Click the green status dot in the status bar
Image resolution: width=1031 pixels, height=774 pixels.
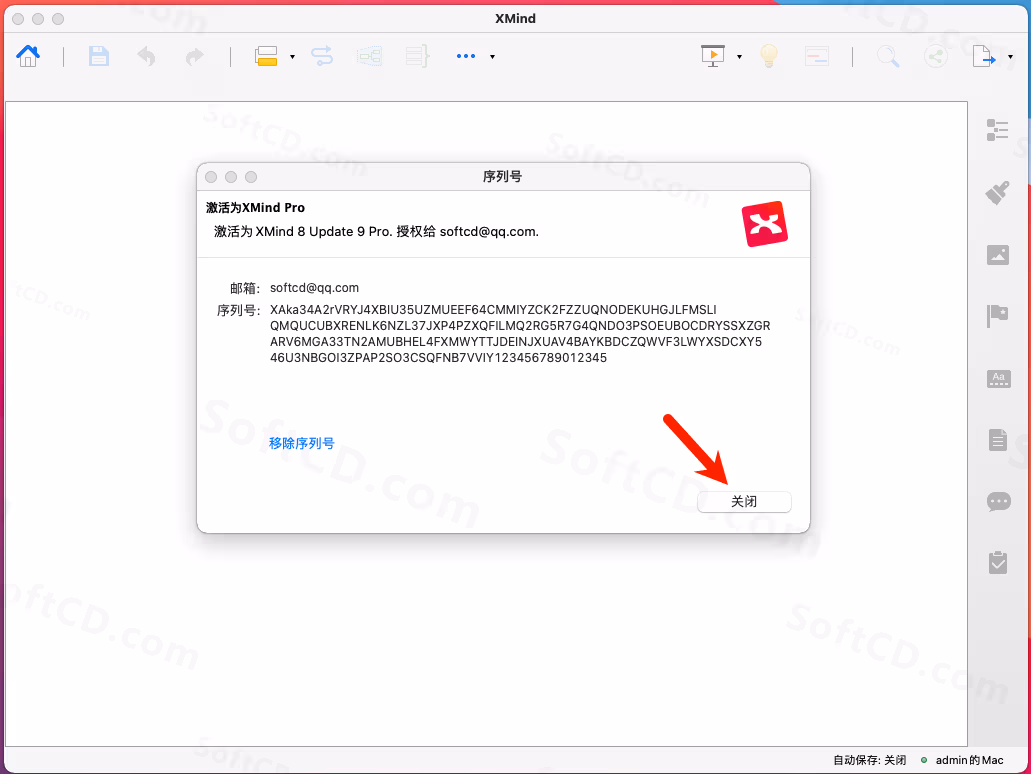924,760
